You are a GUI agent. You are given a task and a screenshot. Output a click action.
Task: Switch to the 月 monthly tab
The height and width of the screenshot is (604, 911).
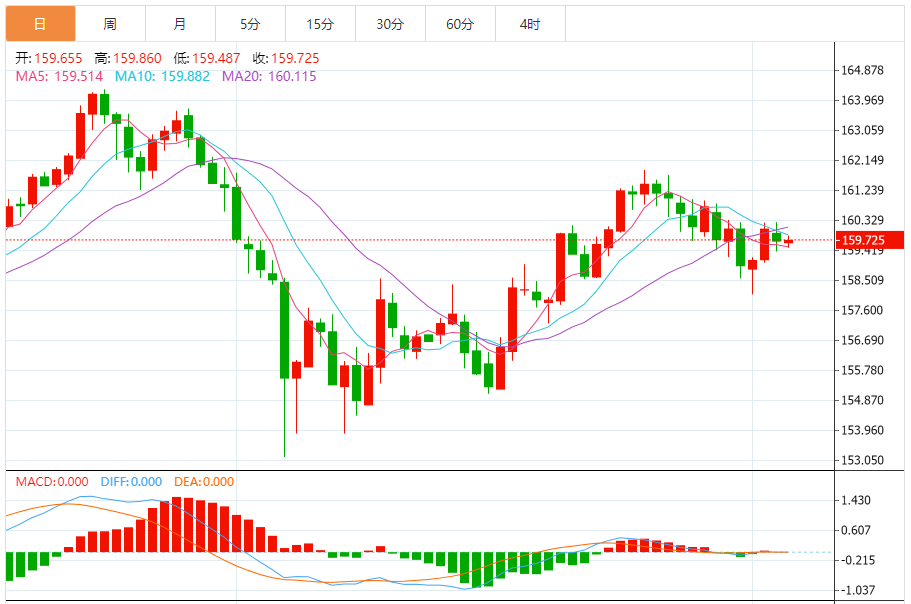tap(180, 24)
